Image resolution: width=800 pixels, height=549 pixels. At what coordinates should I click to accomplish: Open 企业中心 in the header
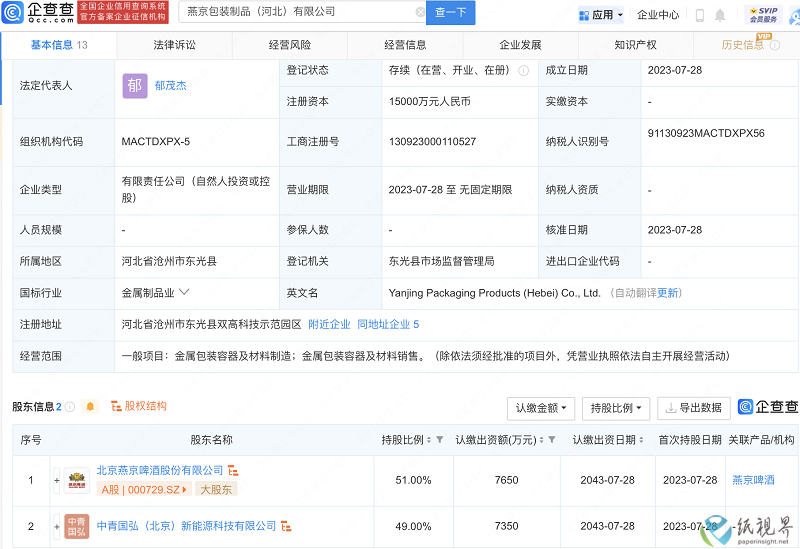pos(658,15)
